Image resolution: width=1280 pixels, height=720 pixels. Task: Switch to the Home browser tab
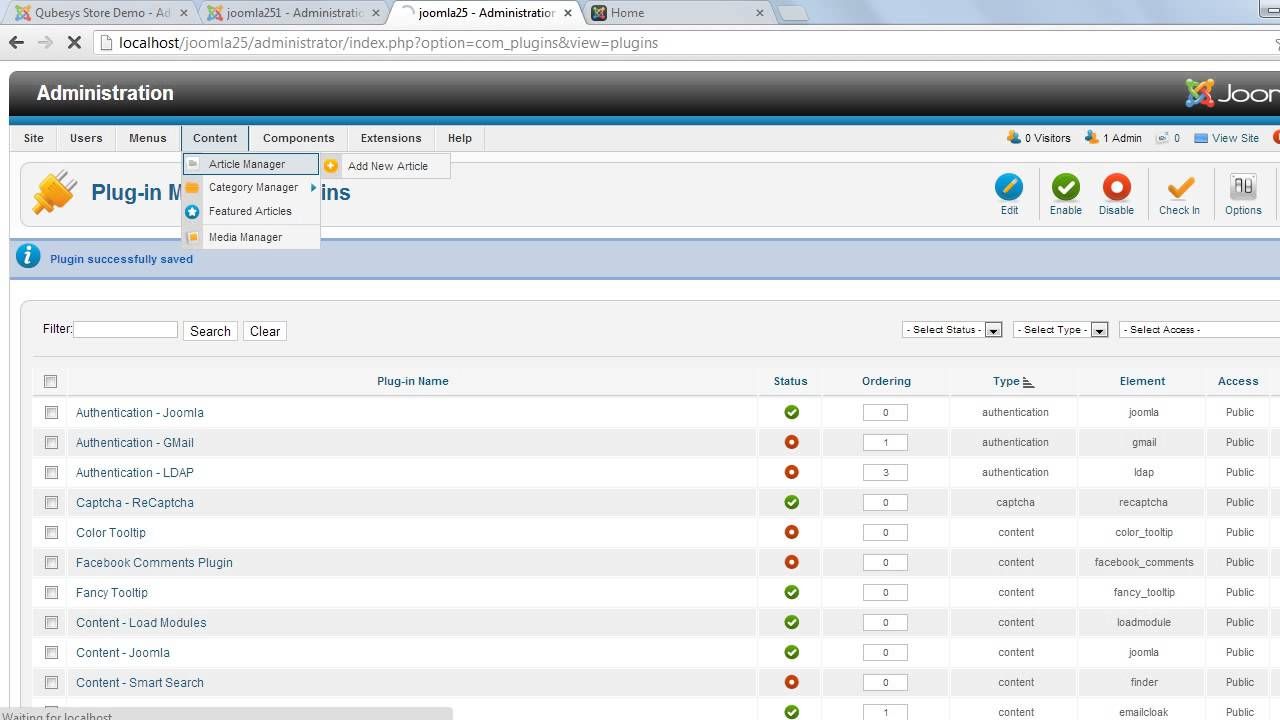click(x=677, y=13)
